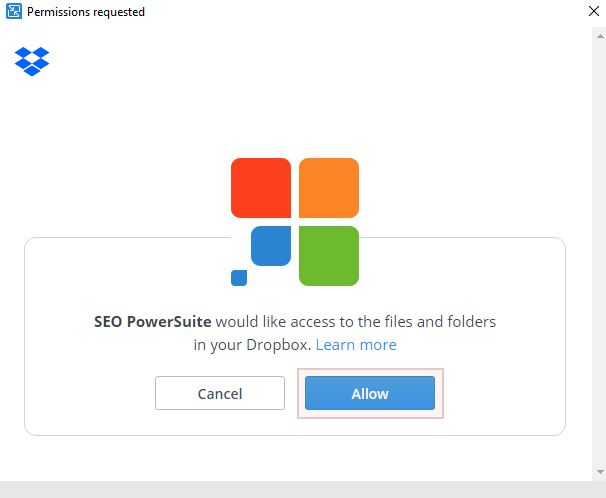Click the green square of SEO PowerSuite logo
The image size is (606, 498).
[x=329, y=256]
